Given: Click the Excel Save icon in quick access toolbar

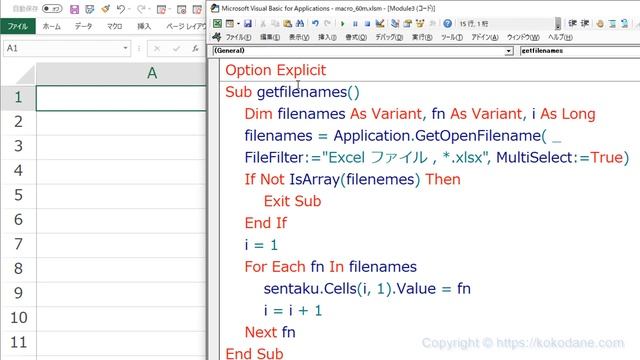Looking at the screenshot, I should coord(74,9).
